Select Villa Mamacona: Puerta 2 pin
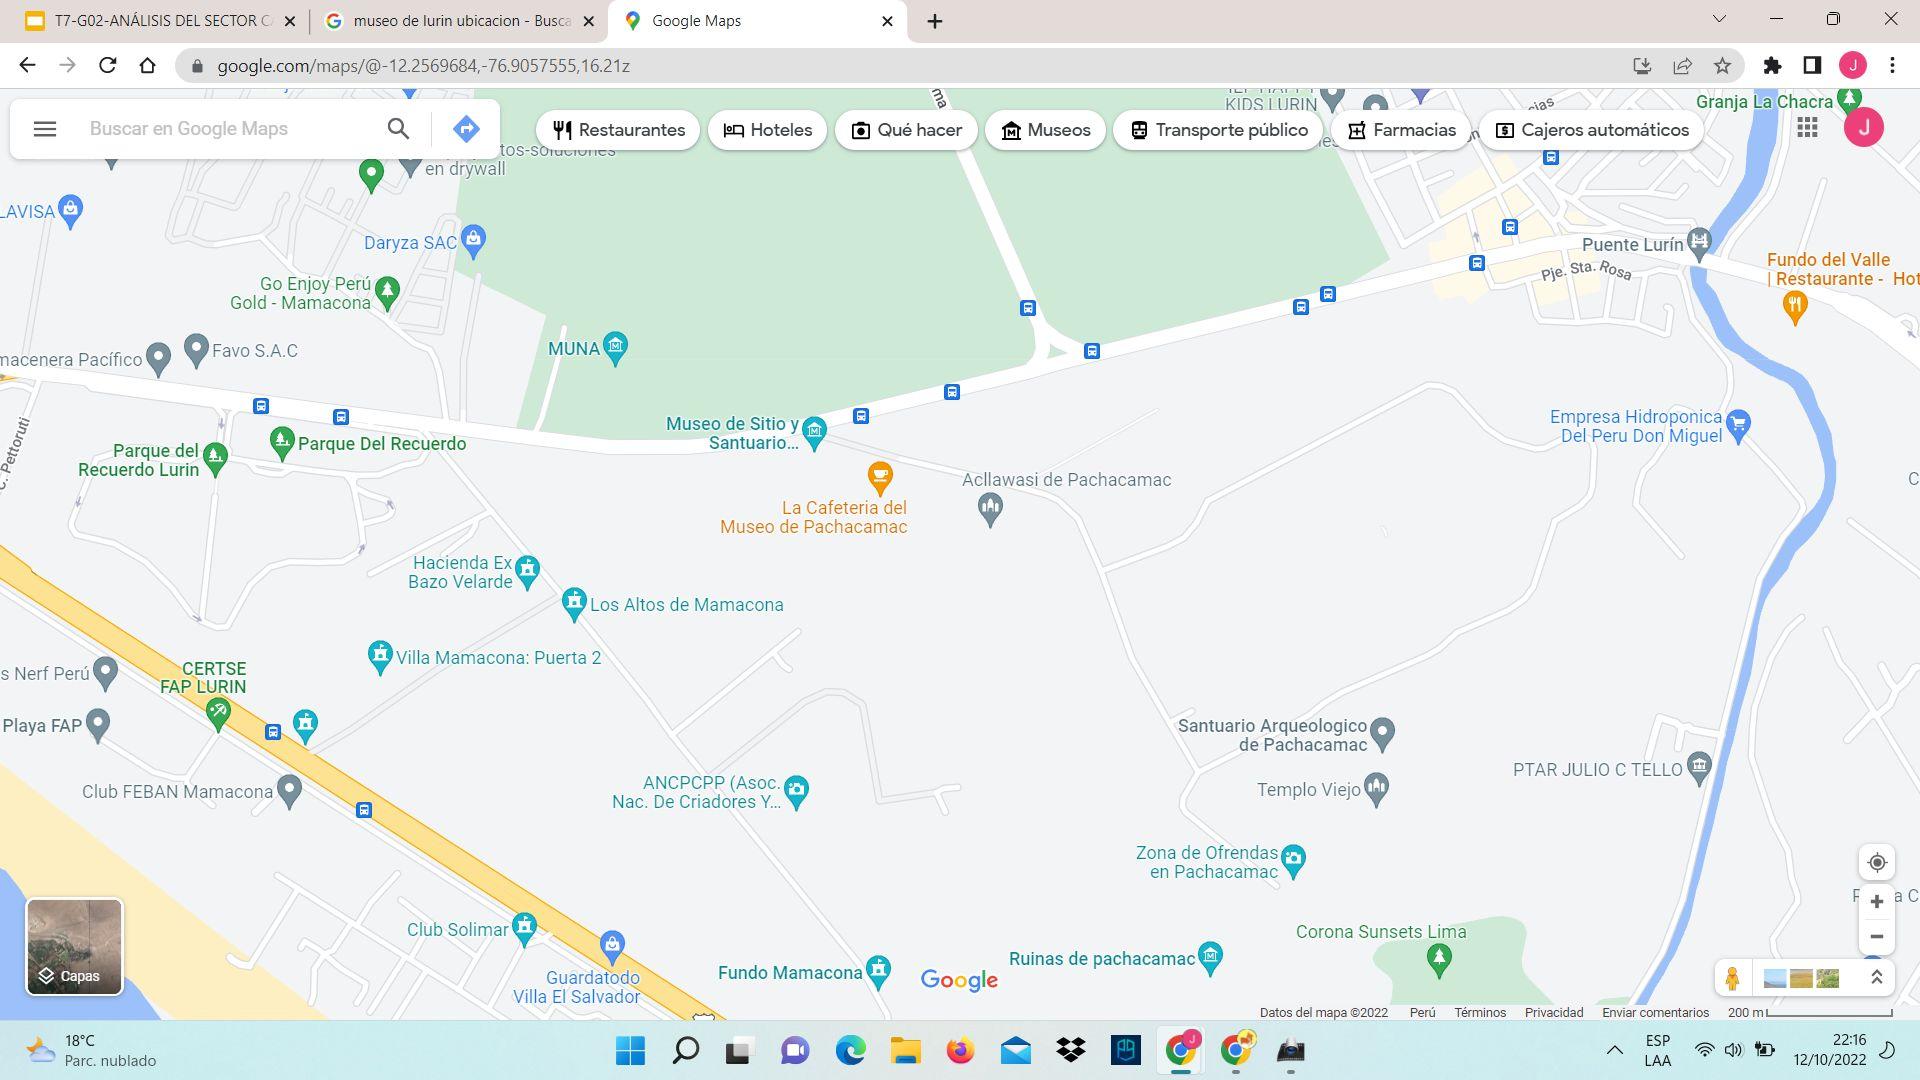 [379, 657]
